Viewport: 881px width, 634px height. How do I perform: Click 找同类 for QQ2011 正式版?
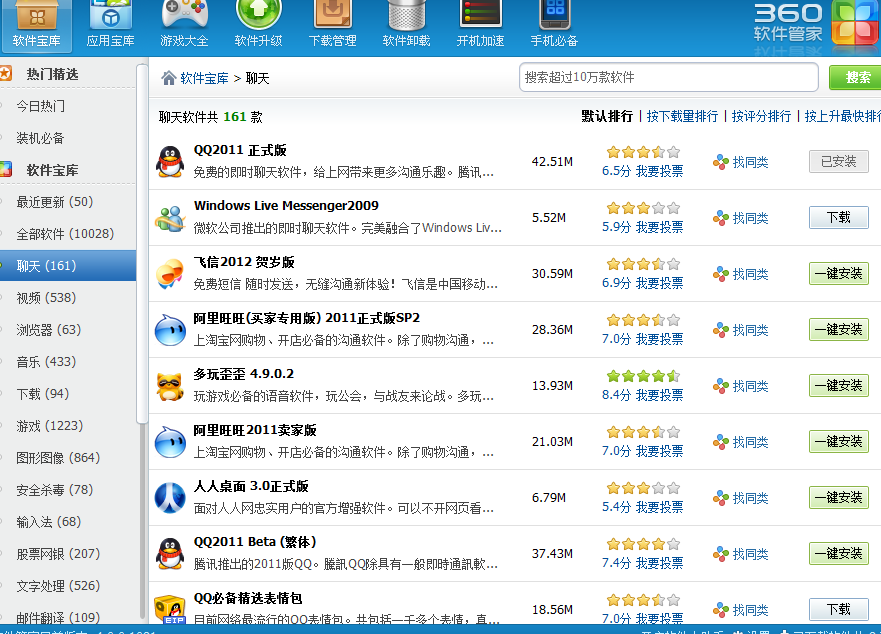pyautogui.click(x=741, y=162)
